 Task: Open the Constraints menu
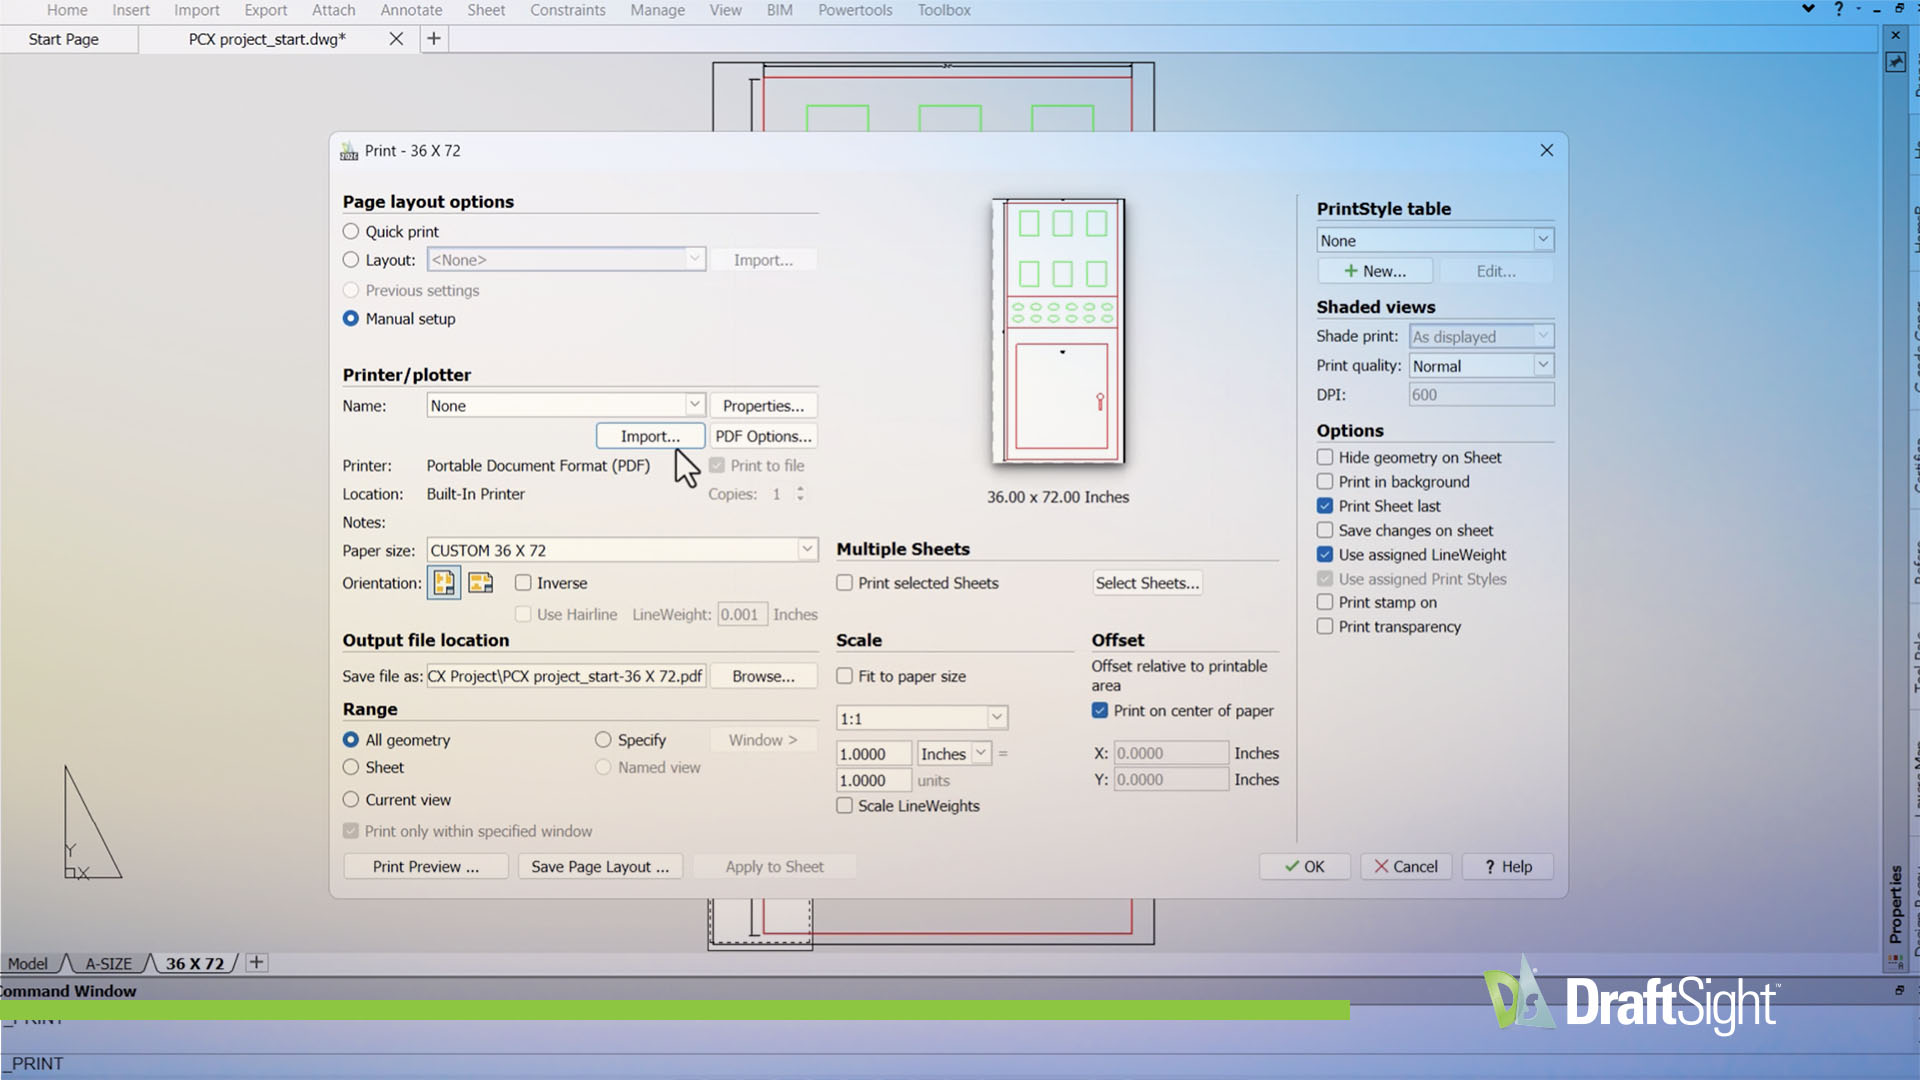(568, 10)
